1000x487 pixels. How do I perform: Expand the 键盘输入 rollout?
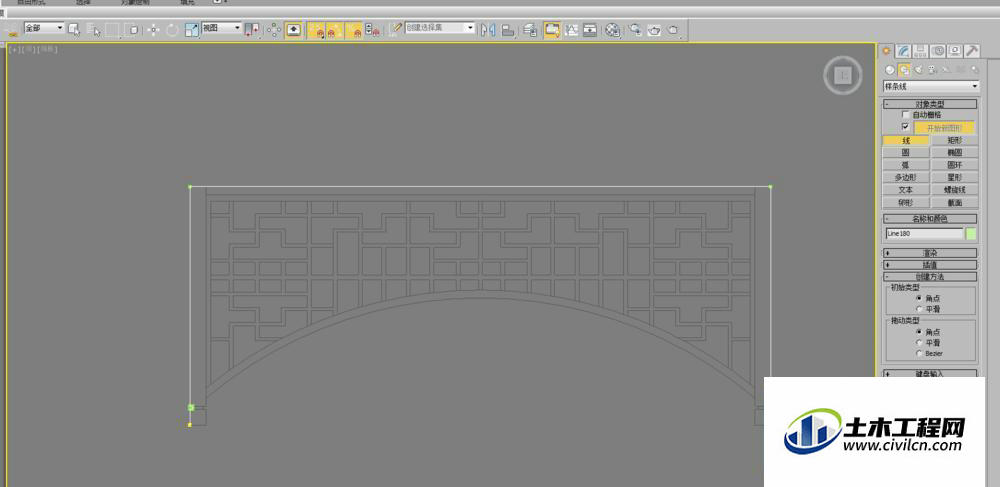tap(930, 374)
